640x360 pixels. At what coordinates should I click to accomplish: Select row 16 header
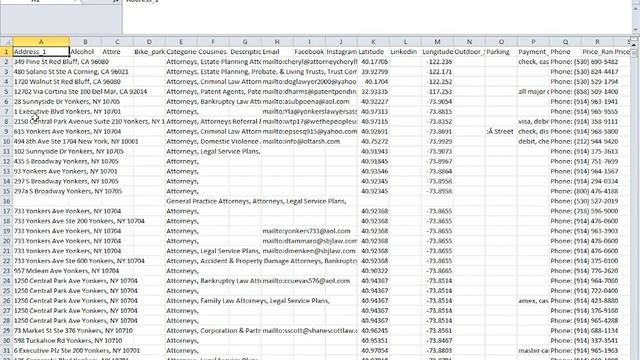point(6,201)
